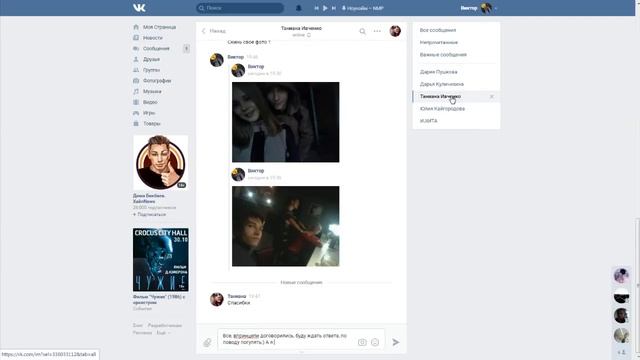Viewport: 640px width, 360px height.
Task: Open the emoji smiley picker
Action: [x=375, y=342]
